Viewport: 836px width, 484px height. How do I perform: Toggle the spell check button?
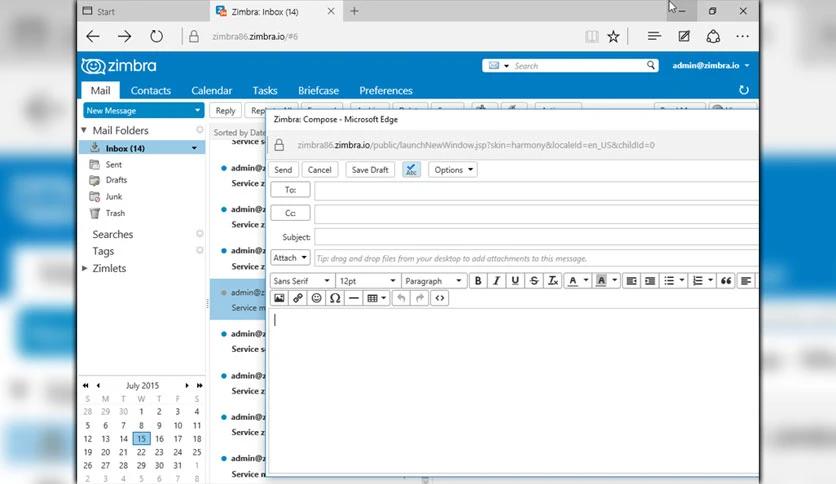point(411,170)
